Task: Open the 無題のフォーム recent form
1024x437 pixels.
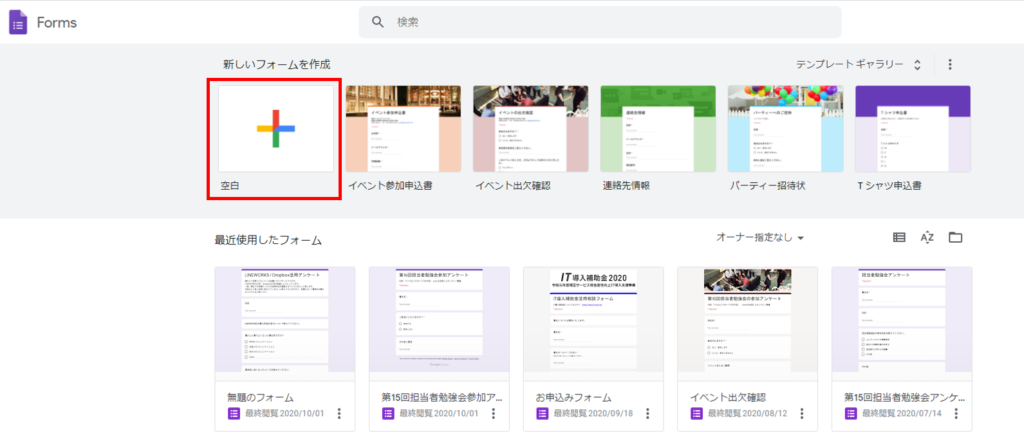Action: coord(285,349)
